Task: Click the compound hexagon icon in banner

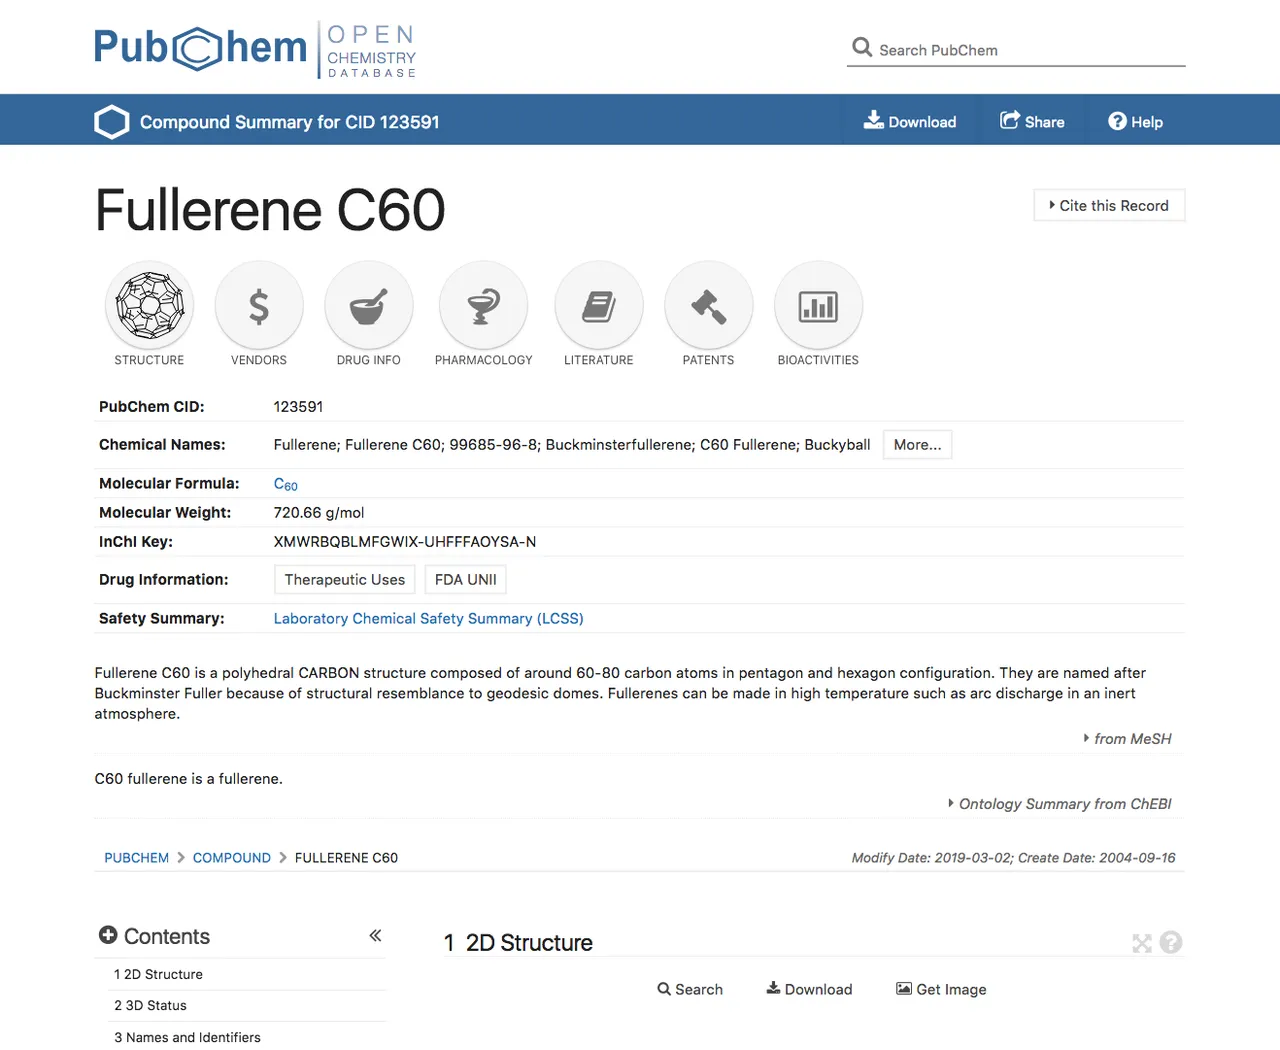Action: tap(112, 122)
